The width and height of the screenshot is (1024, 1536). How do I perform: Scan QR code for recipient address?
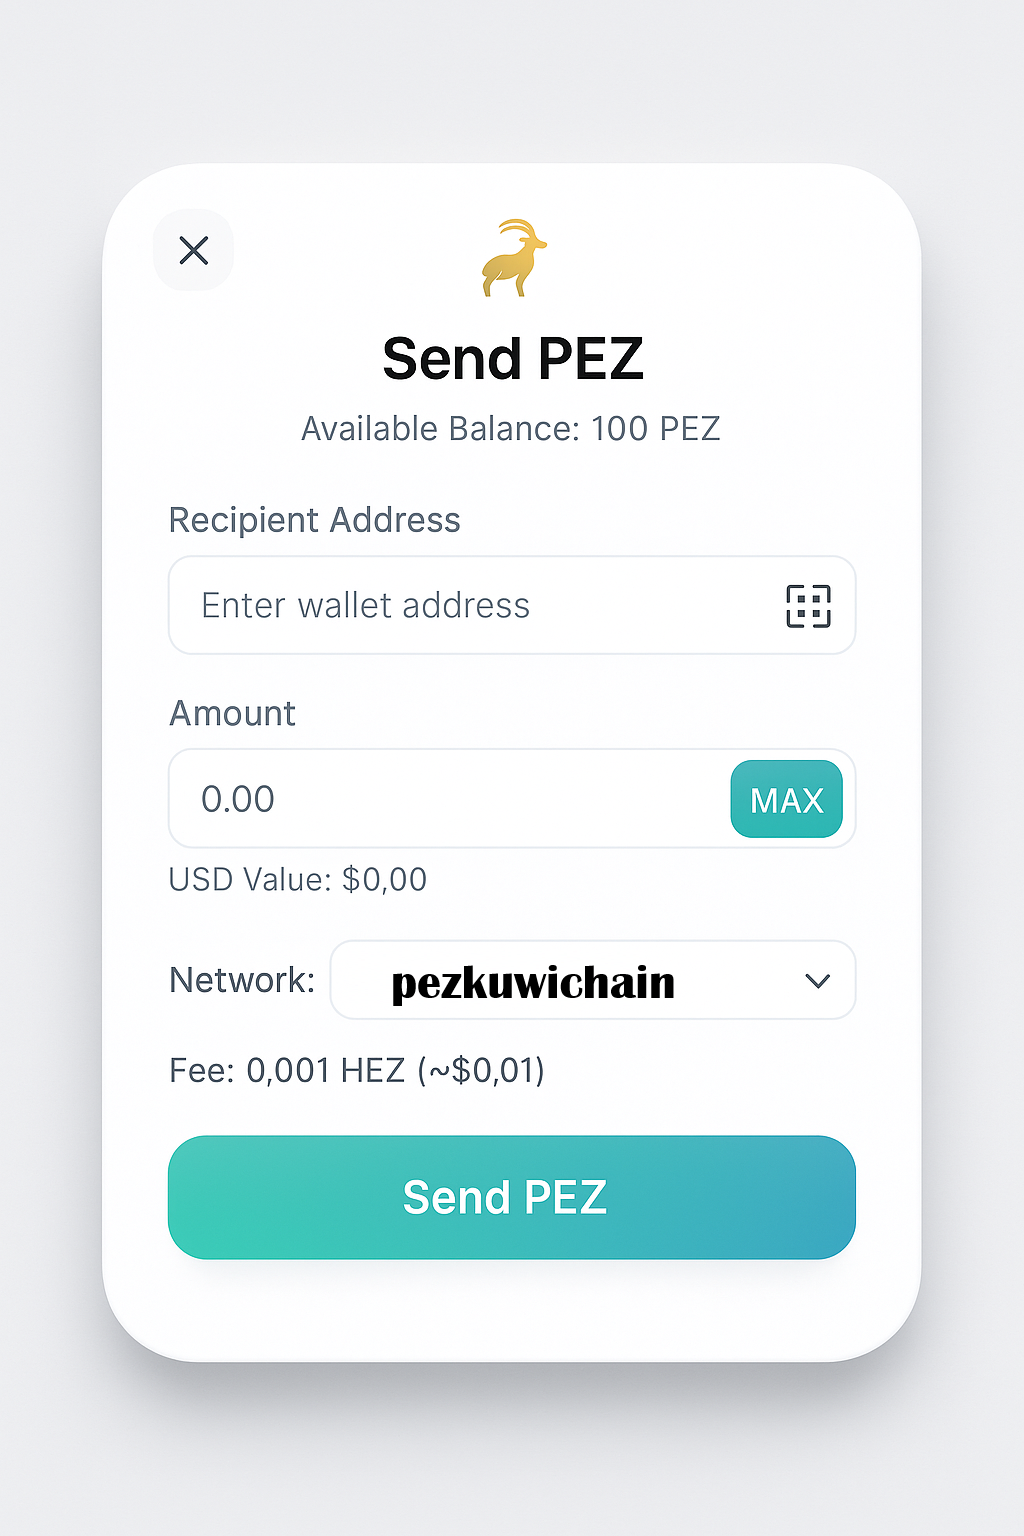click(x=808, y=606)
